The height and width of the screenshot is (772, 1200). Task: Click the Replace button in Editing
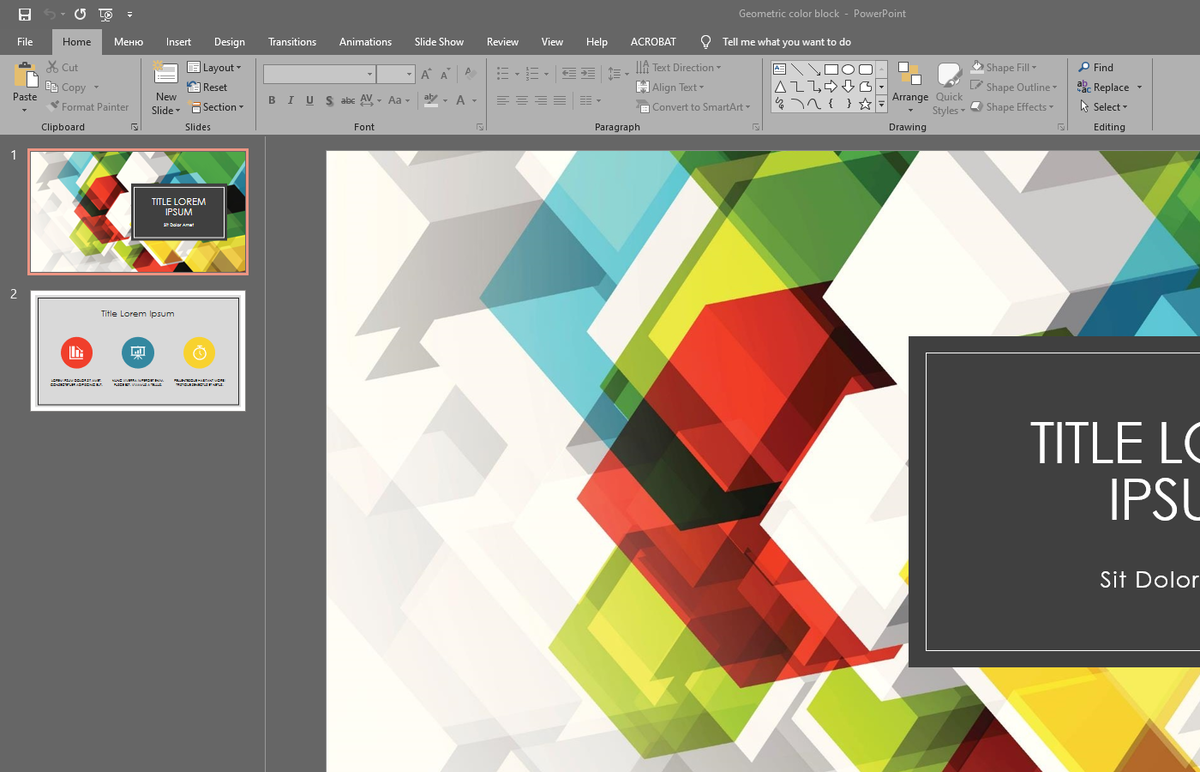click(1110, 87)
